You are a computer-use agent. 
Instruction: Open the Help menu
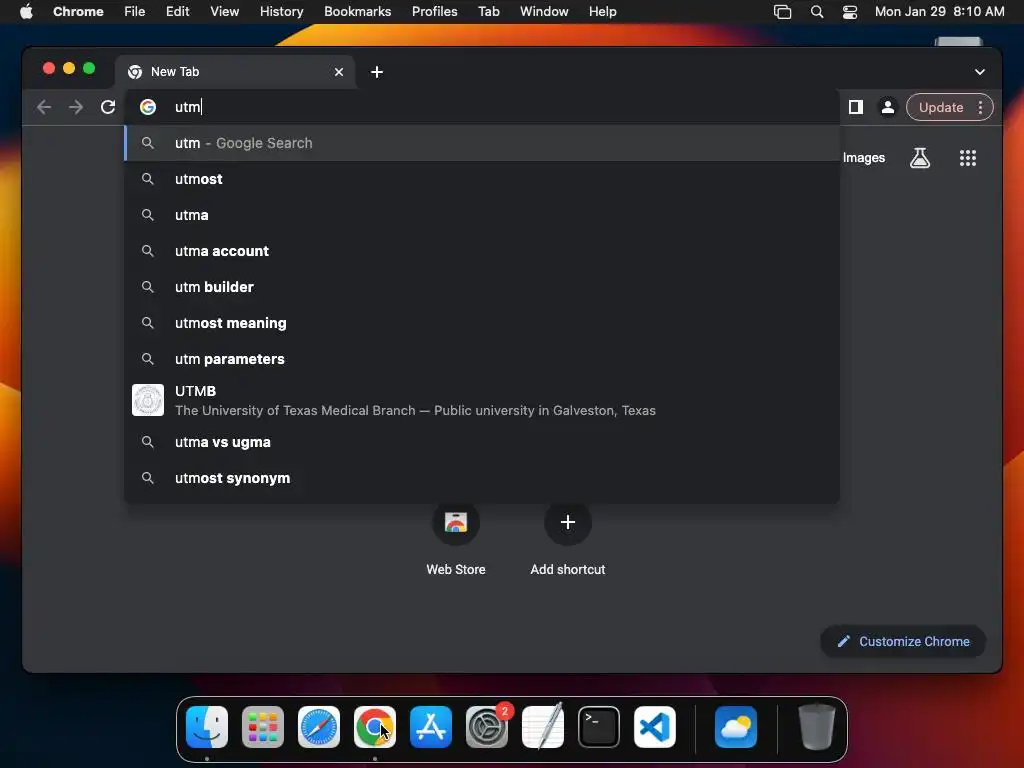tap(602, 12)
